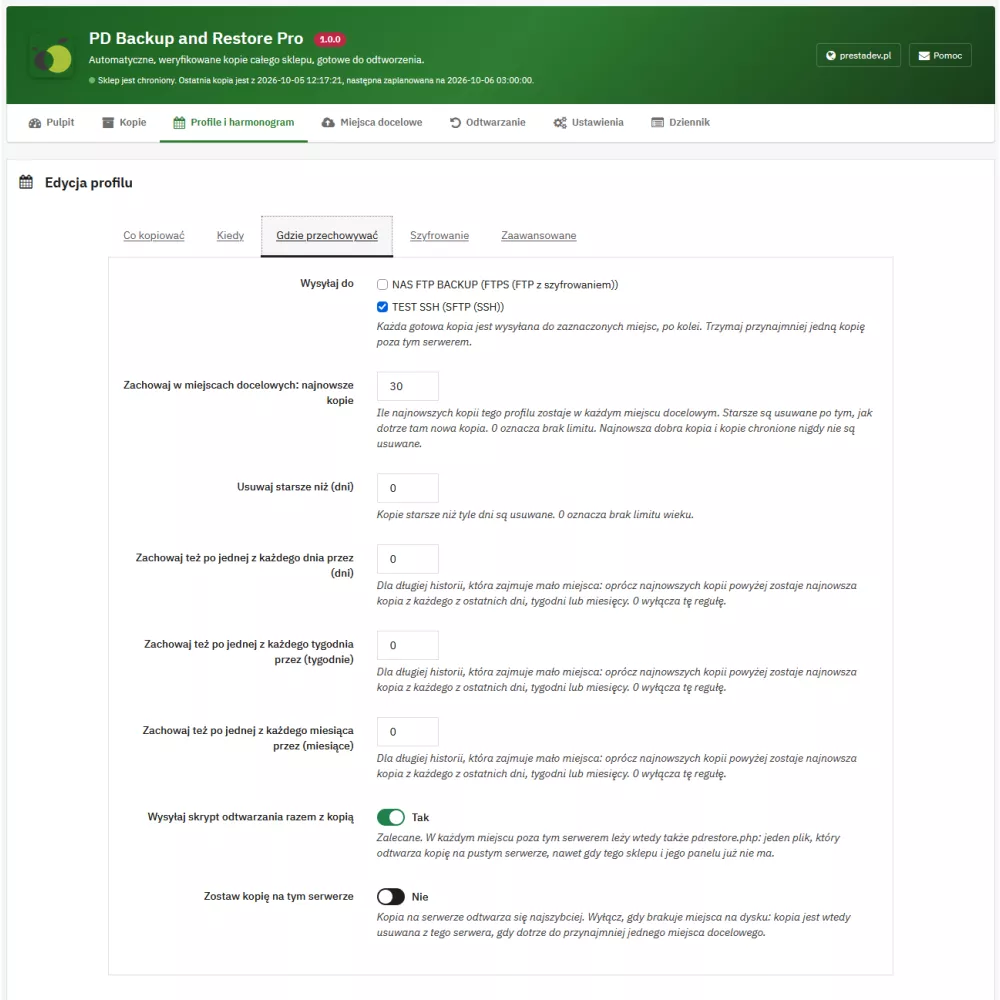Enable NAS FTP BACKUP destination checkbox
Image resolution: width=1000 pixels, height=1000 pixels.
pyautogui.click(x=382, y=284)
